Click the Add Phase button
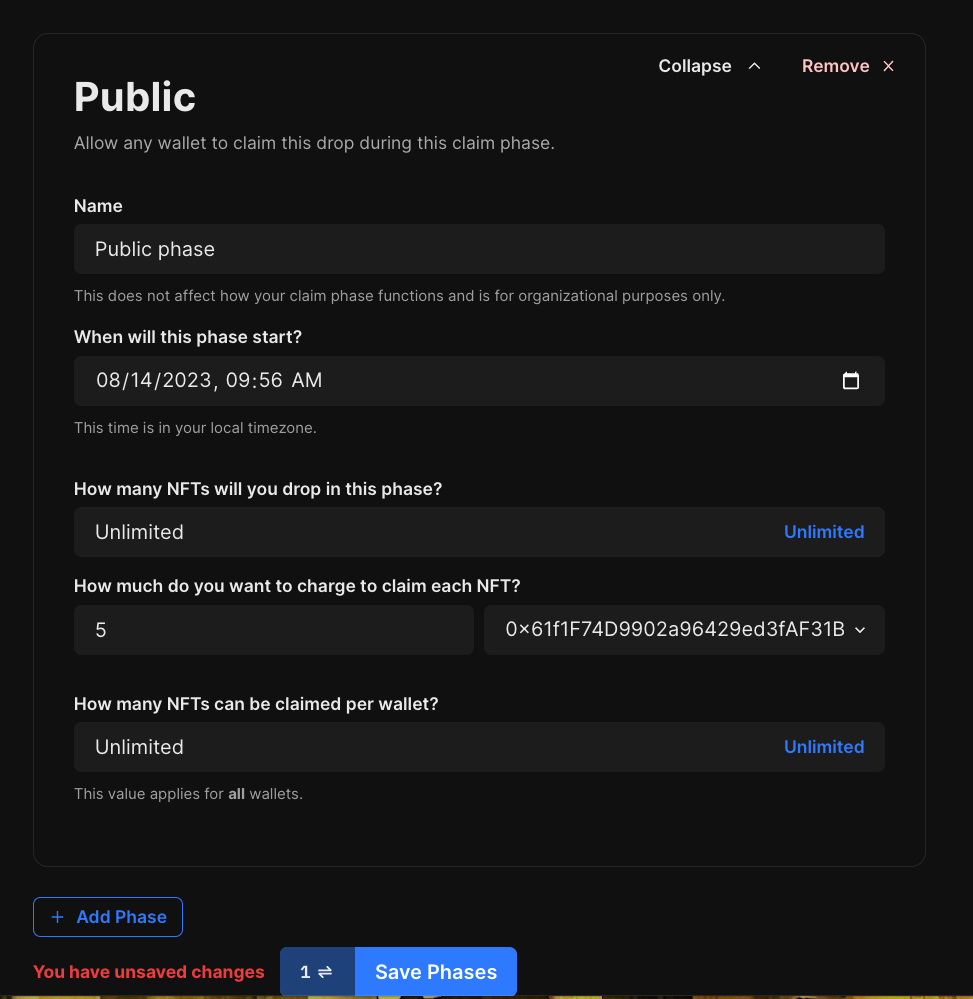The height and width of the screenshot is (999, 973). (x=108, y=917)
